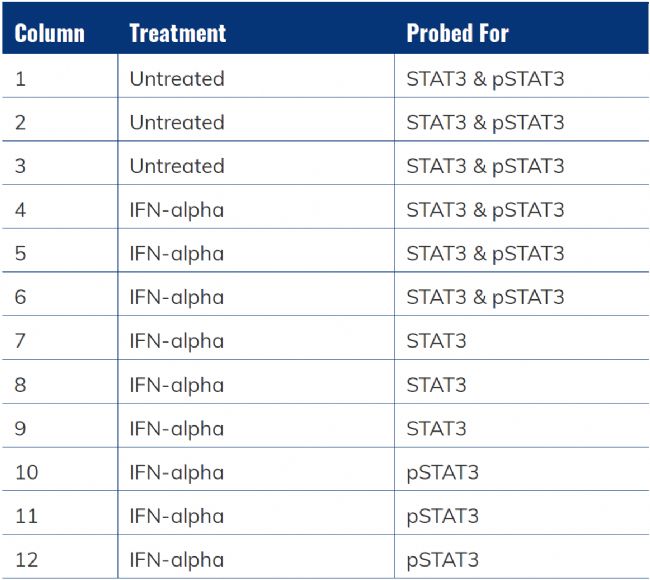Click the Probed For cell in row 3
This screenshot has width=650, height=580.
(485, 166)
